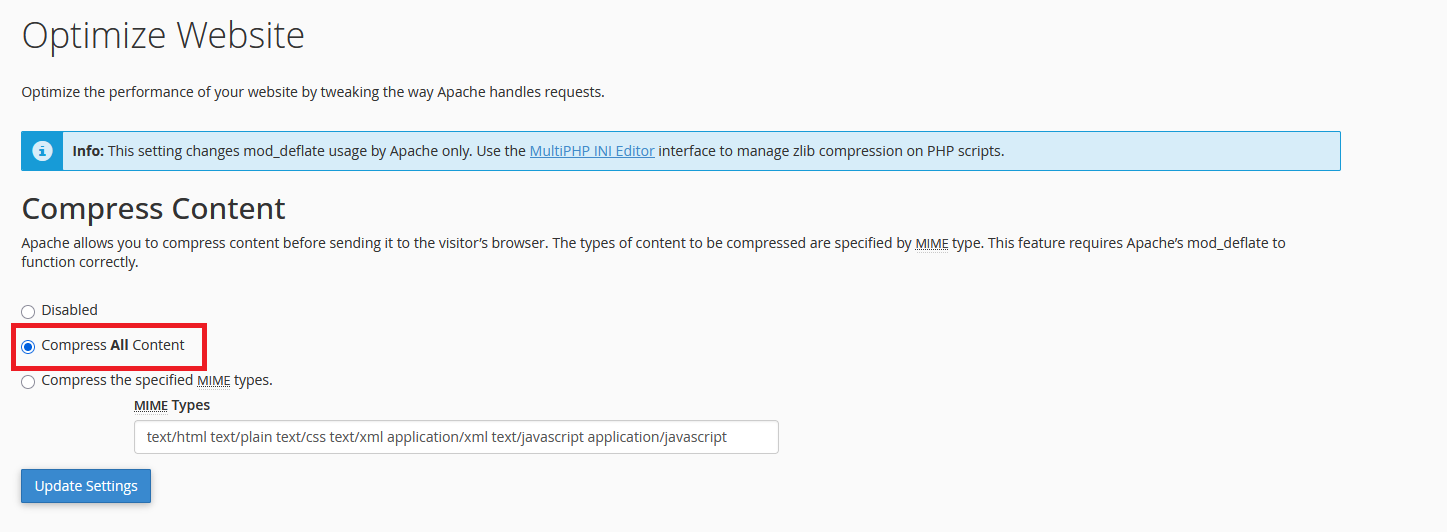1447x532 pixels.
Task: Click the Optimize Website page heading
Action: 163,36
